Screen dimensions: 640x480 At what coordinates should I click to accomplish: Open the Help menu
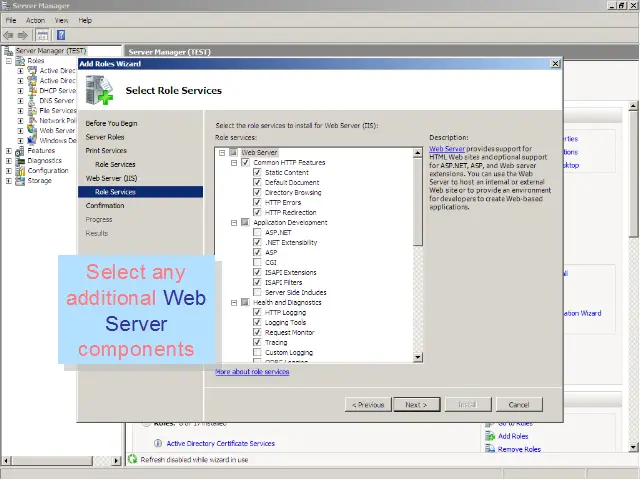pos(85,20)
